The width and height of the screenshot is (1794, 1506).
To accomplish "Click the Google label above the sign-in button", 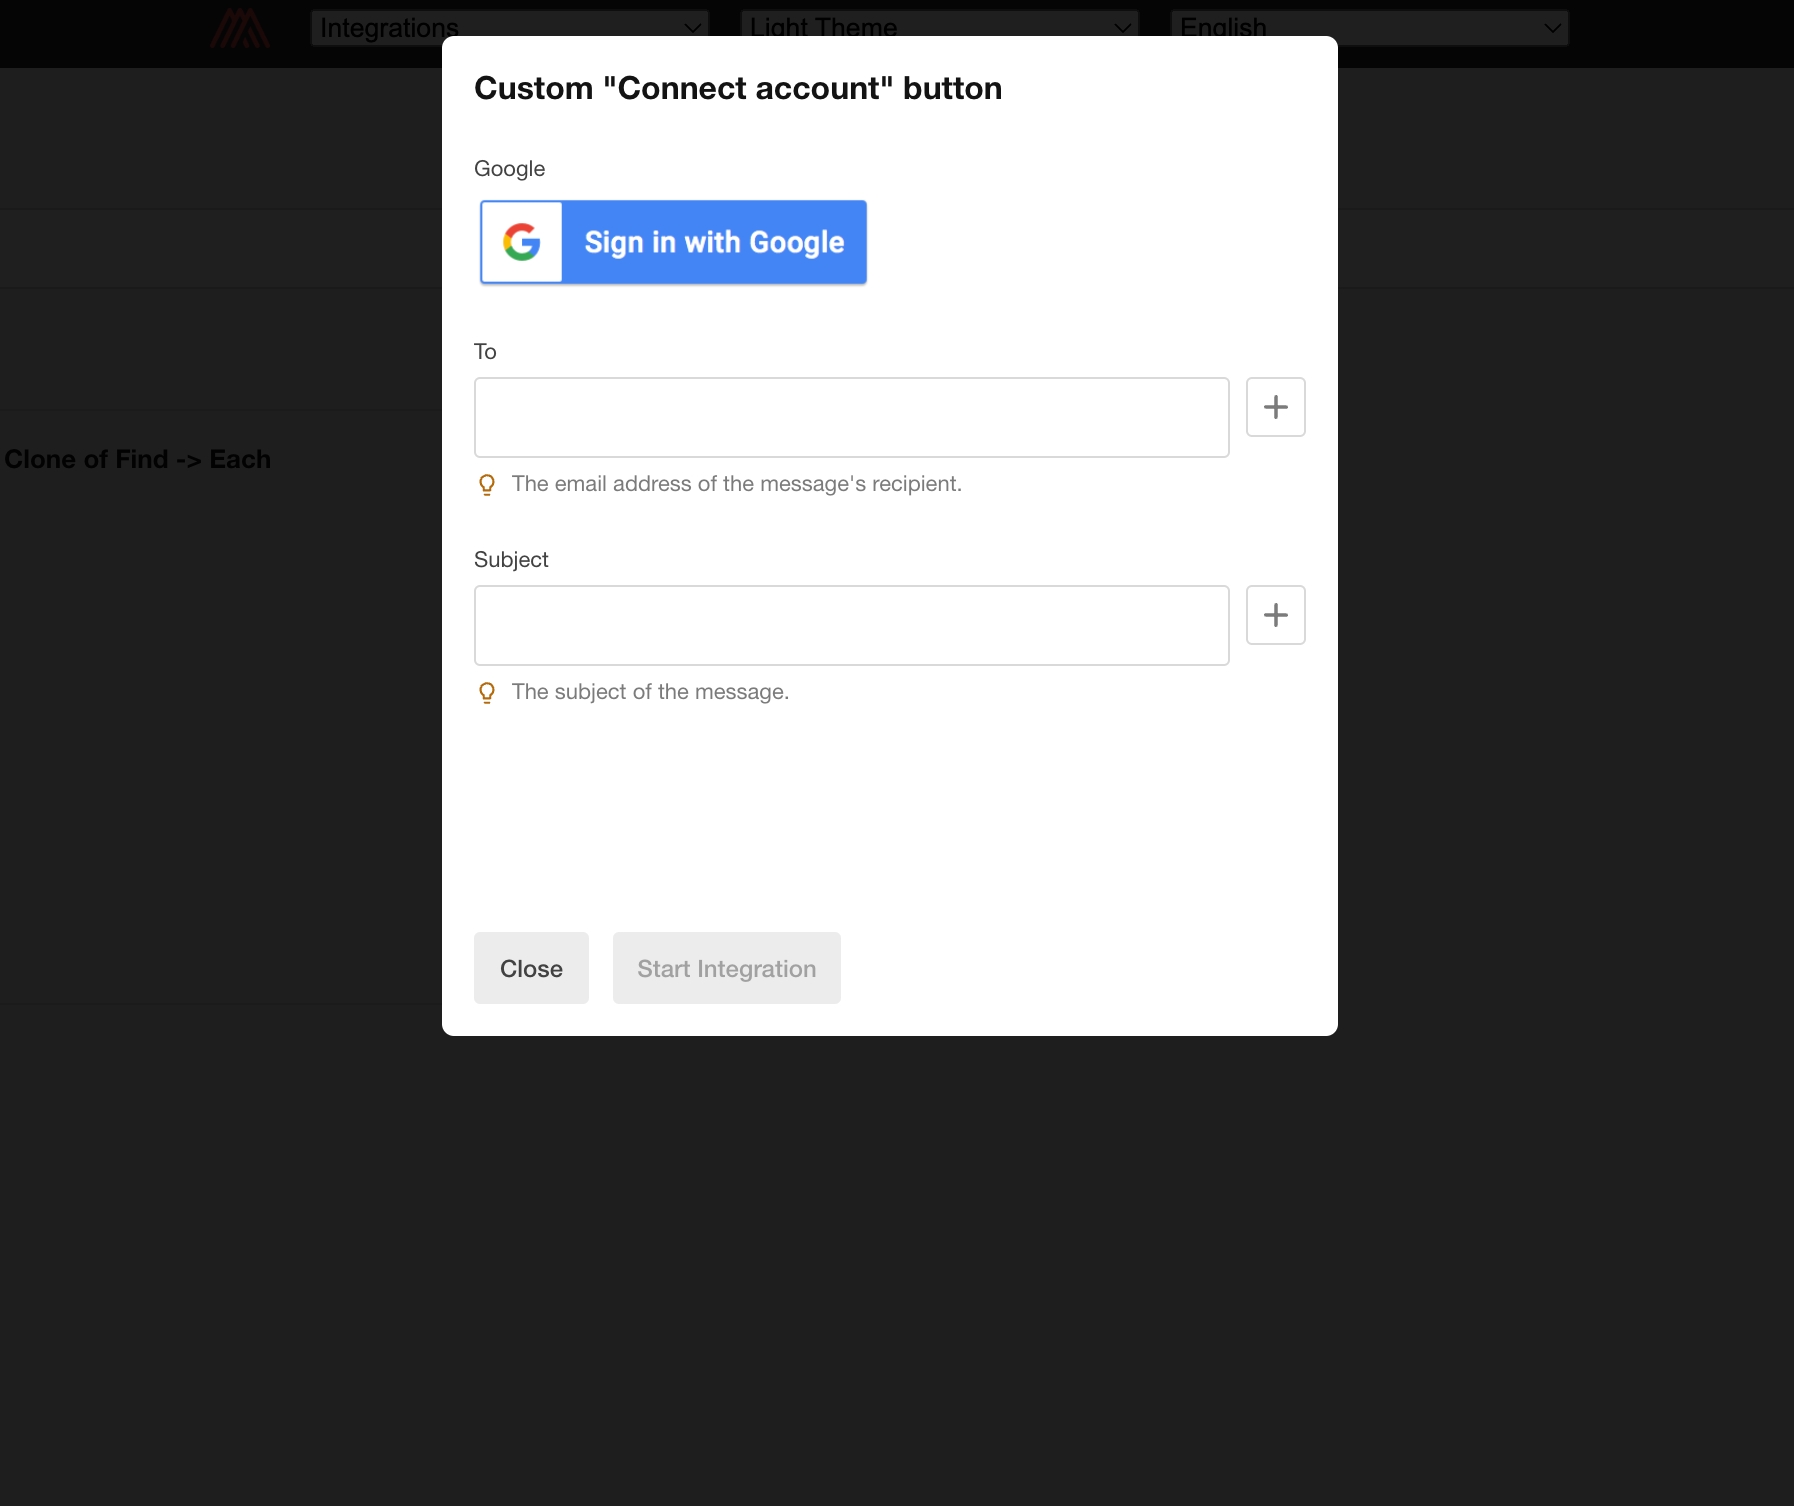I will click(x=509, y=168).
